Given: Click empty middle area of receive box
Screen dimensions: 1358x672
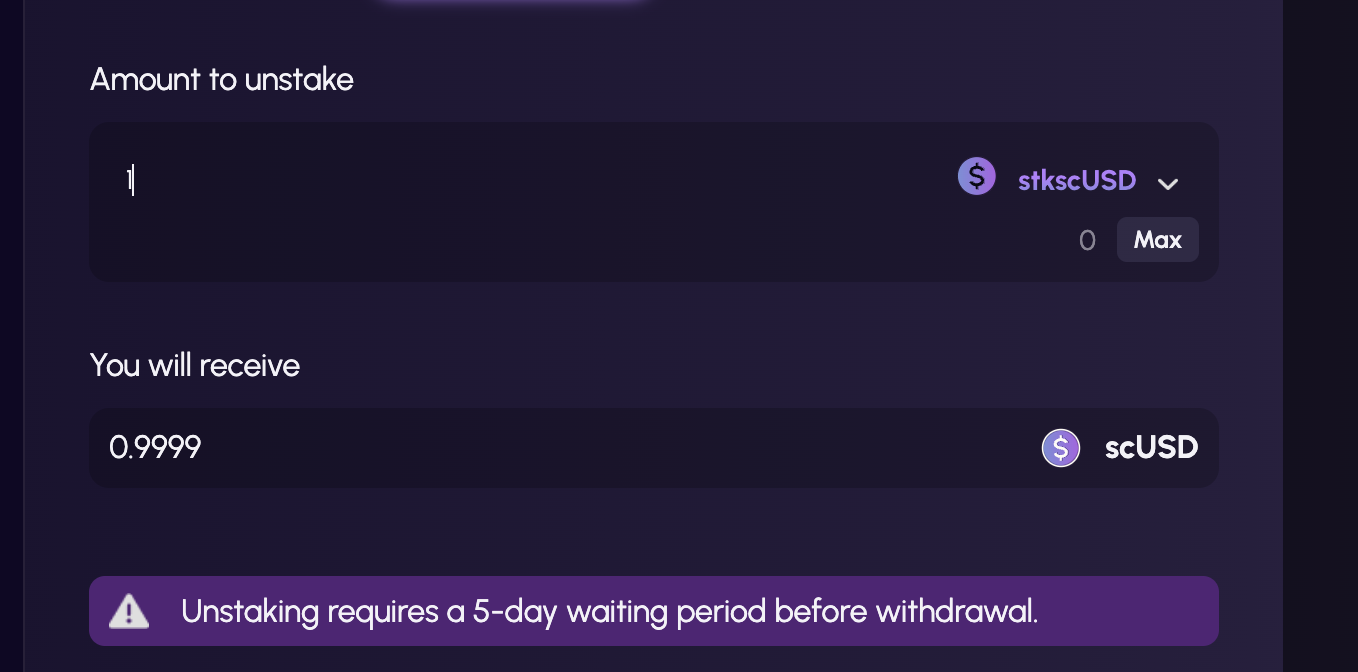Looking at the screenshot, I should coord(620,448).
